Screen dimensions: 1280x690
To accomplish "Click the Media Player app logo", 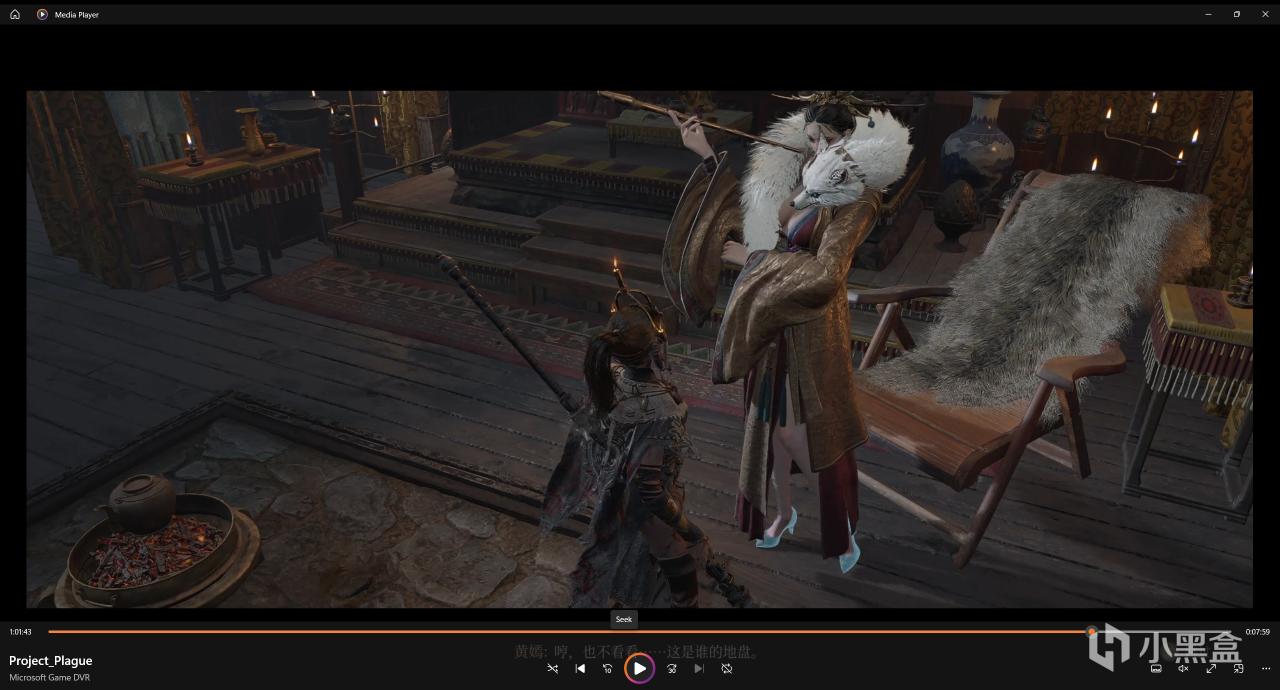I will pos(42,14).
